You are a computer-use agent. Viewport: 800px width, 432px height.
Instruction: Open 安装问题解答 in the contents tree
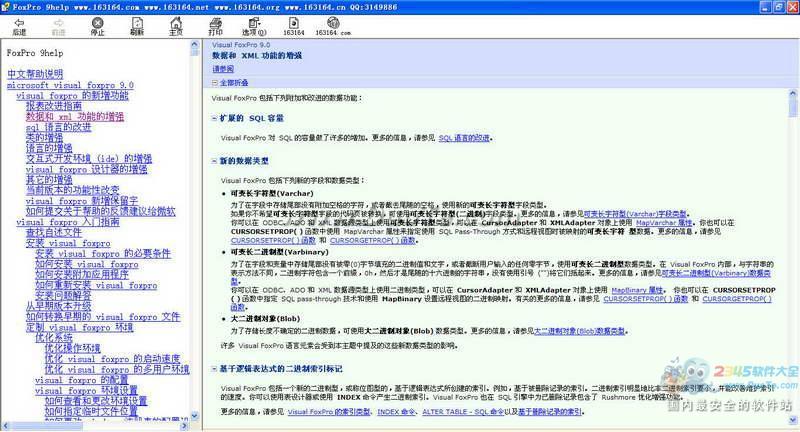coord(63,295)
